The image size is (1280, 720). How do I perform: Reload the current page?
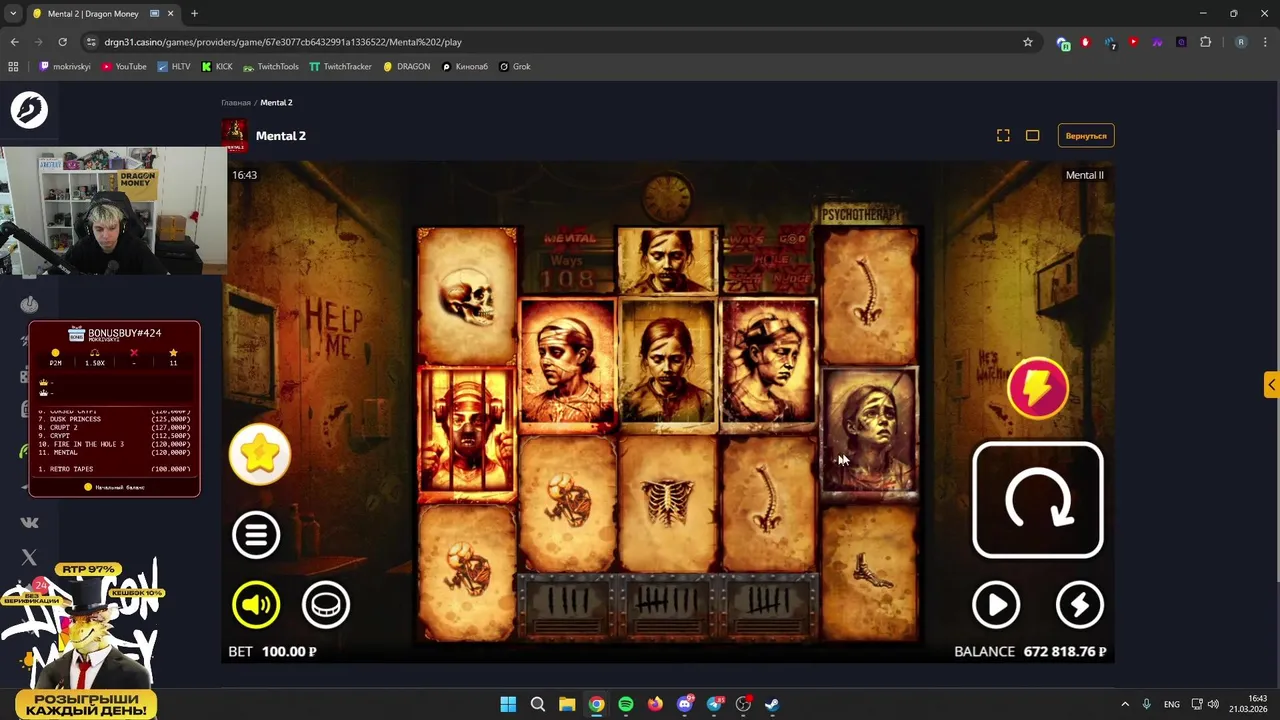pos(62,42)
